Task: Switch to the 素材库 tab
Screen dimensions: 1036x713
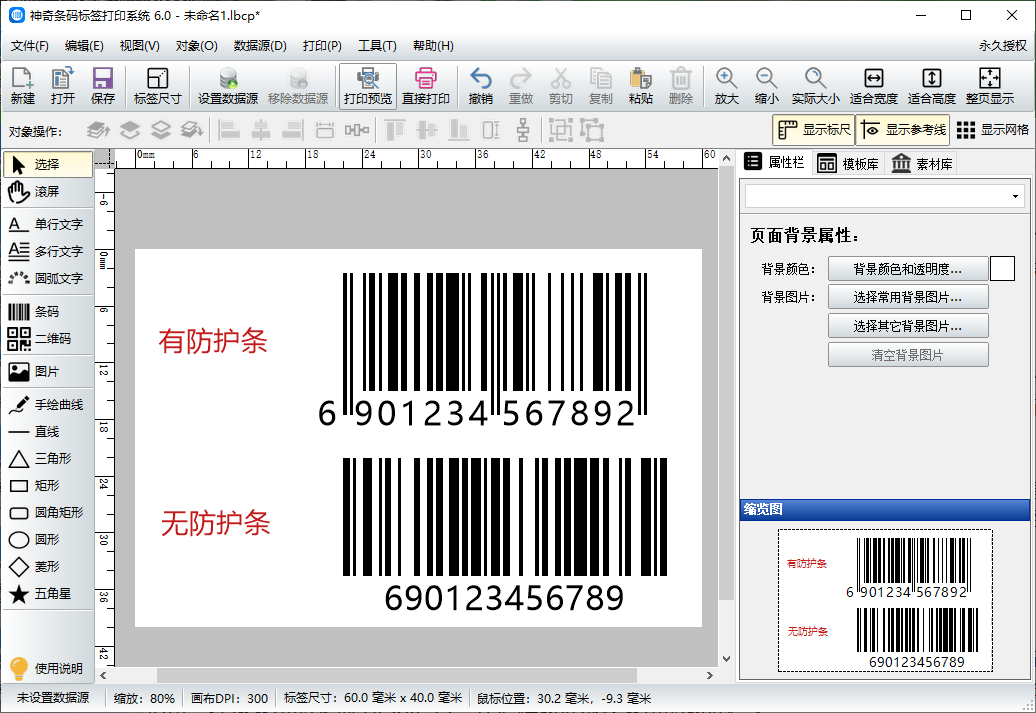Action: click(x=922, y=163)
